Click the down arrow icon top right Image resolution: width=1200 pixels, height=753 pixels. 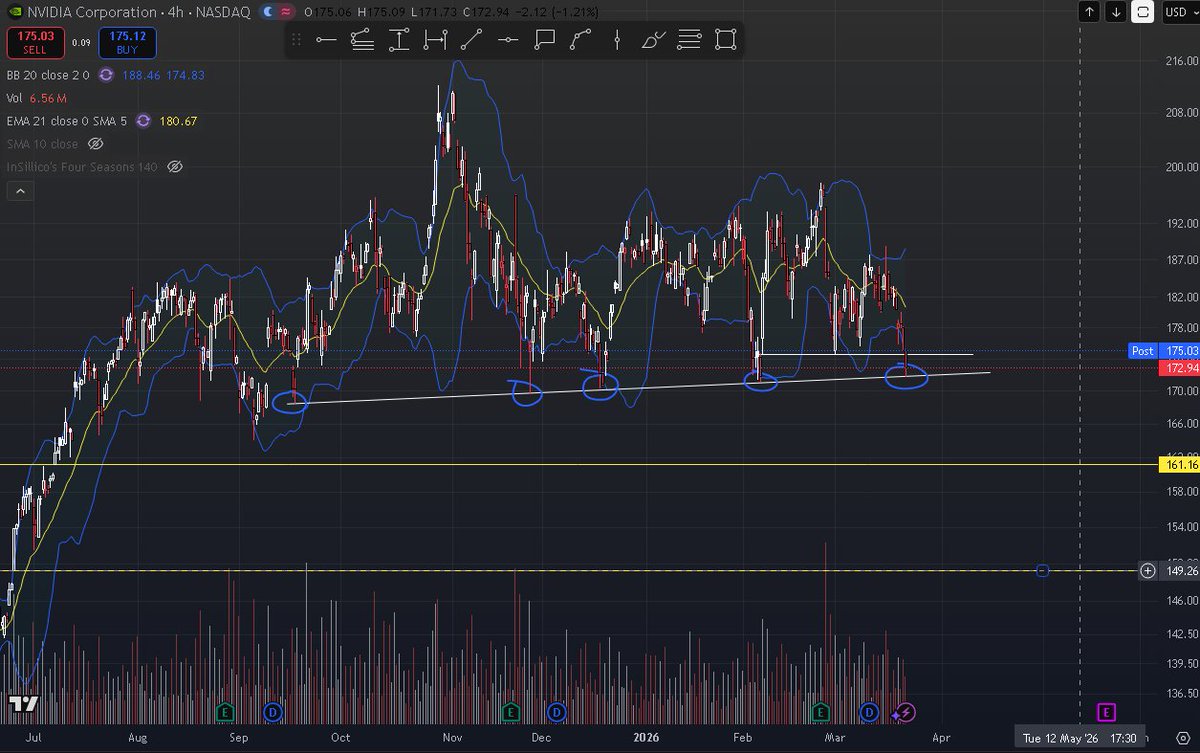[1116, 12]
